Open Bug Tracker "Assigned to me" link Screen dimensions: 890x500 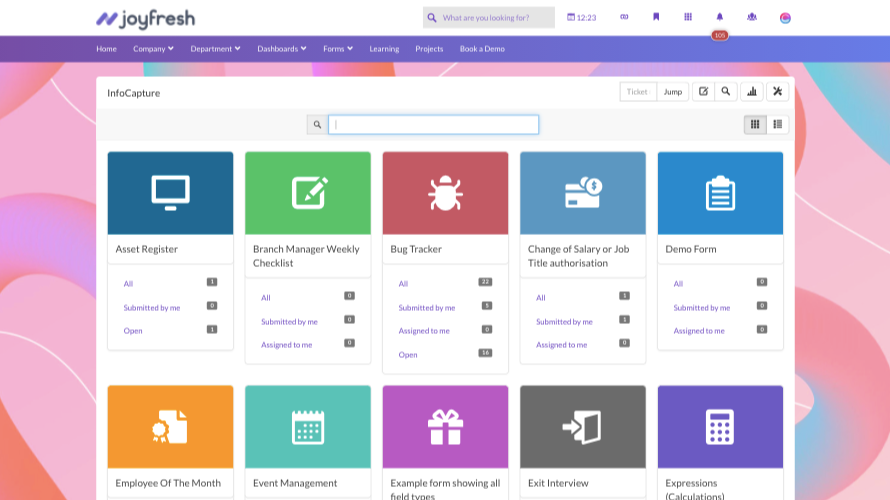[x=424, y=331]
